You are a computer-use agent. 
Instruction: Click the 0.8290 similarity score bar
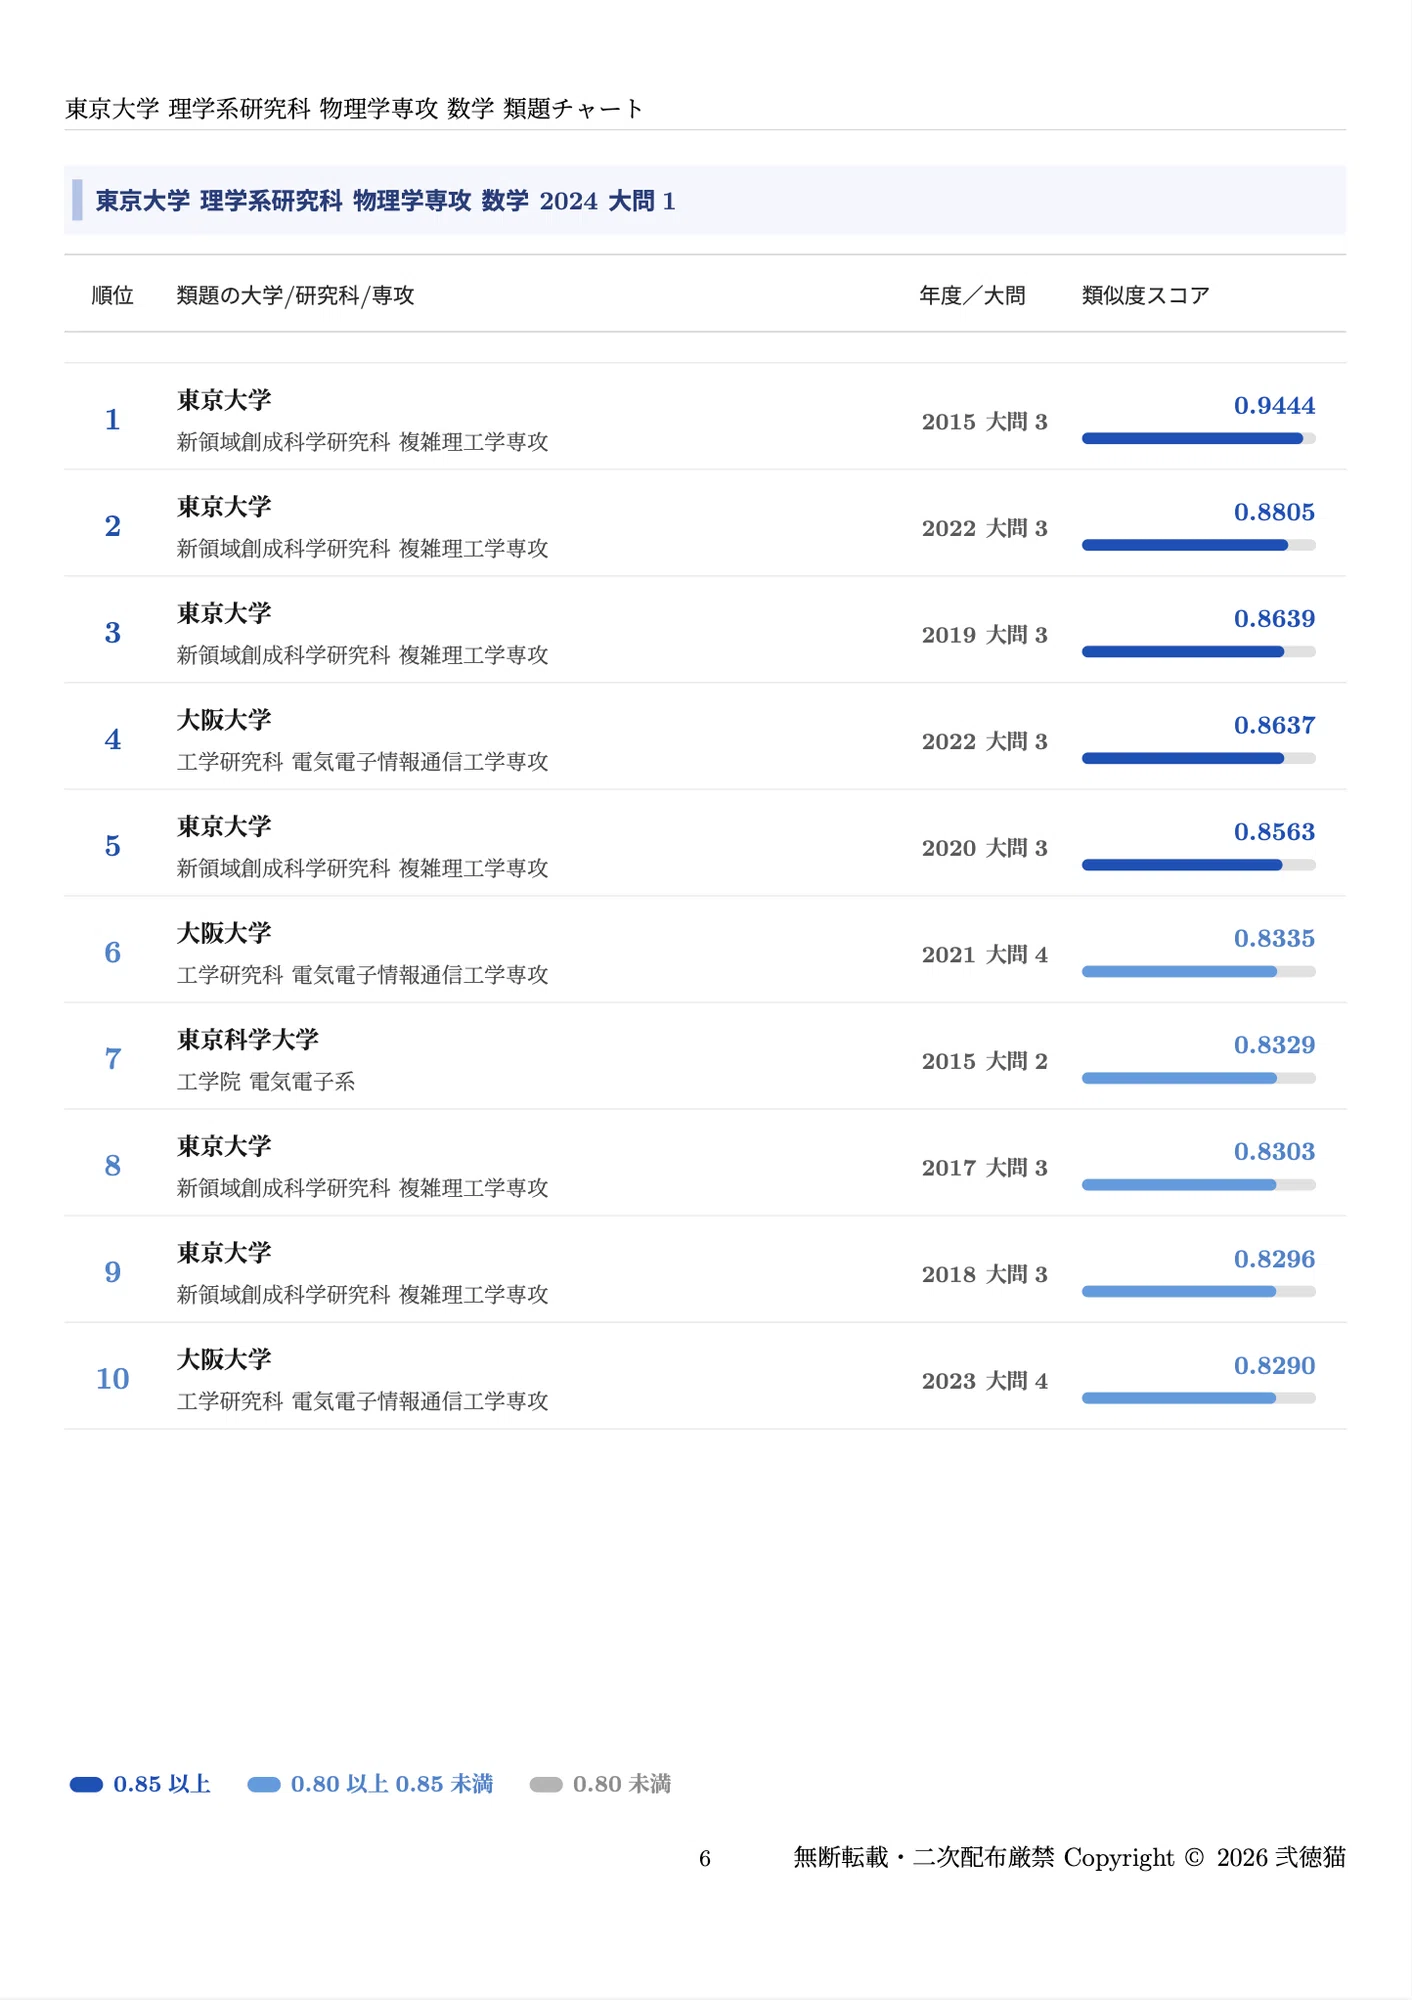click(x=1198, y=1398)
